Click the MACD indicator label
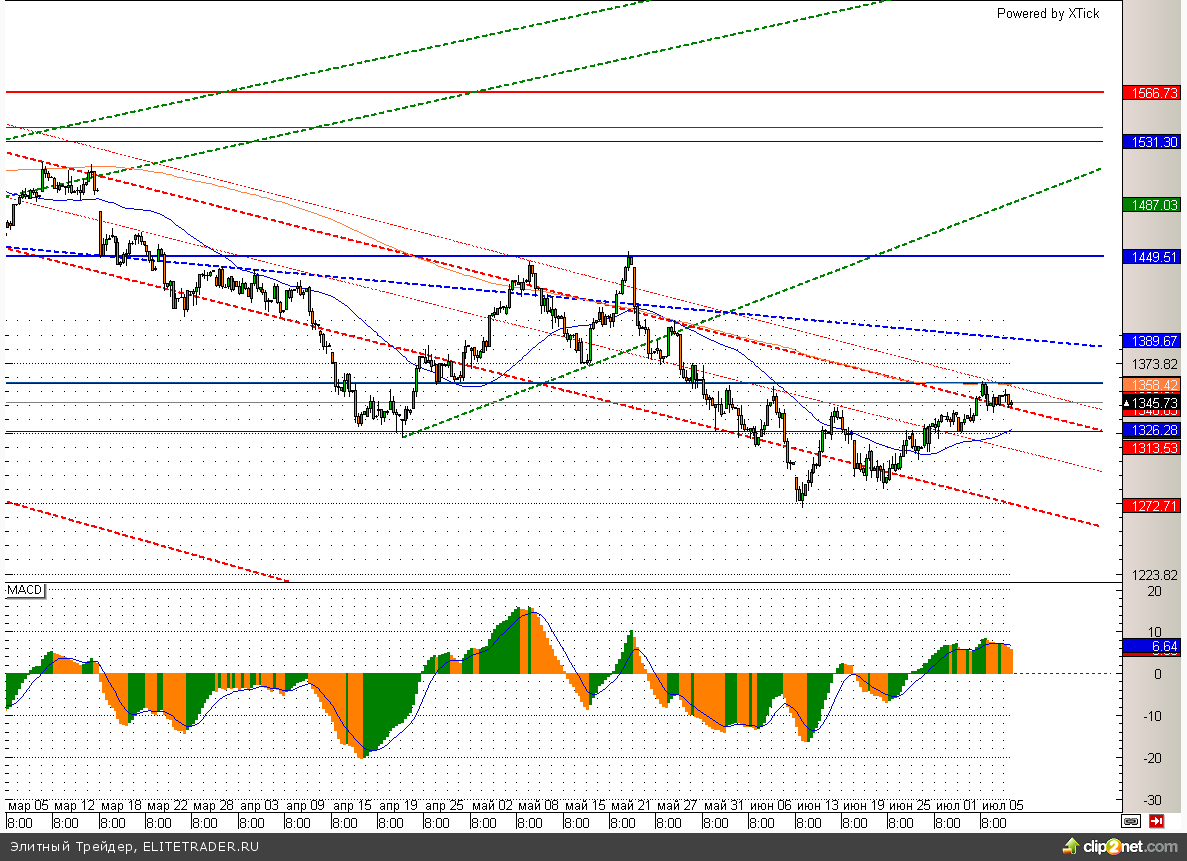 coord(25,591)
